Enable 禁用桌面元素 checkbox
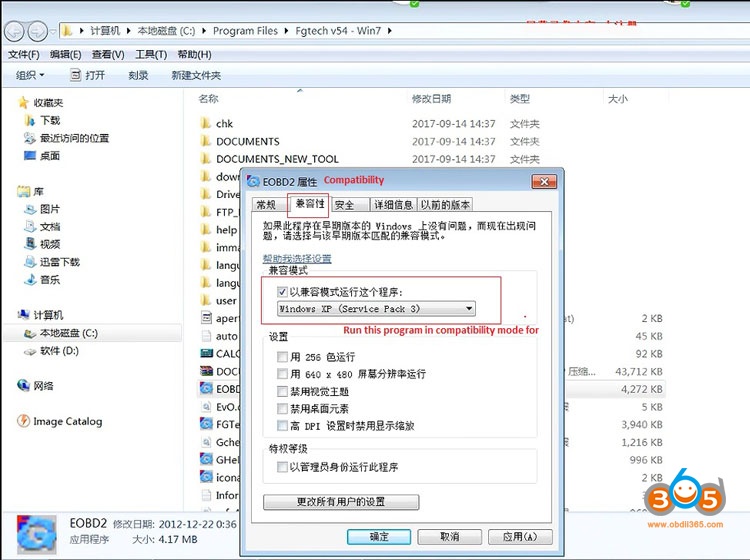Screen dimensions: 750x560 [x=282, y=409]
